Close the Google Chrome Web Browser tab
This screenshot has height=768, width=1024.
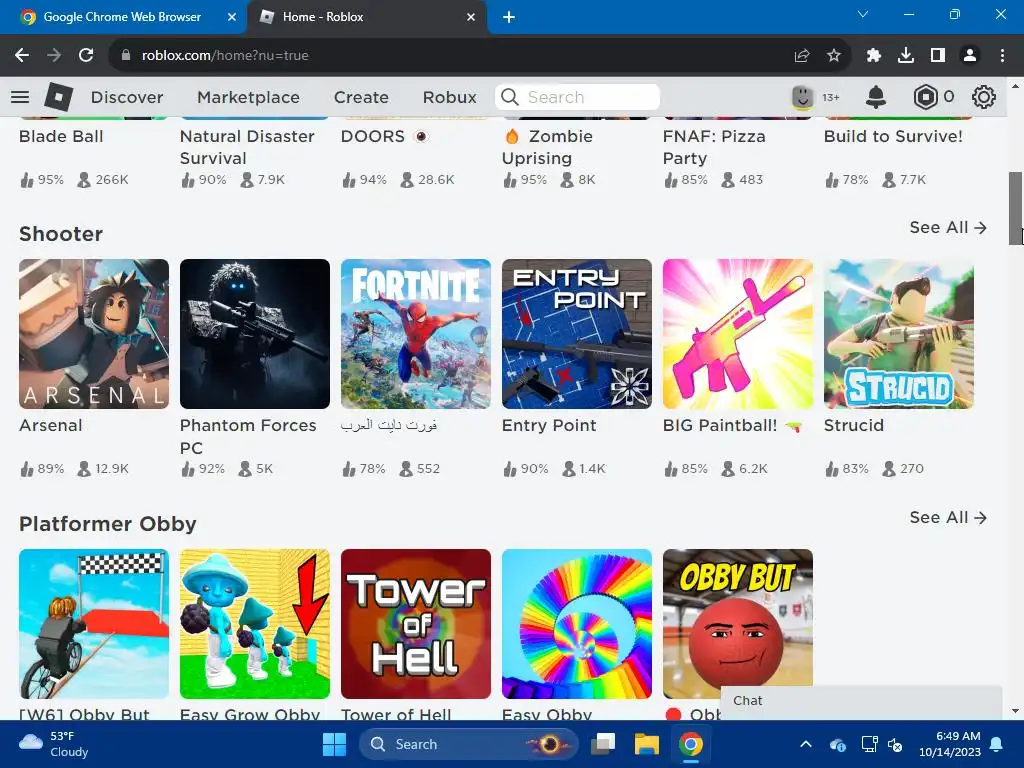click(x=232, y=17)
